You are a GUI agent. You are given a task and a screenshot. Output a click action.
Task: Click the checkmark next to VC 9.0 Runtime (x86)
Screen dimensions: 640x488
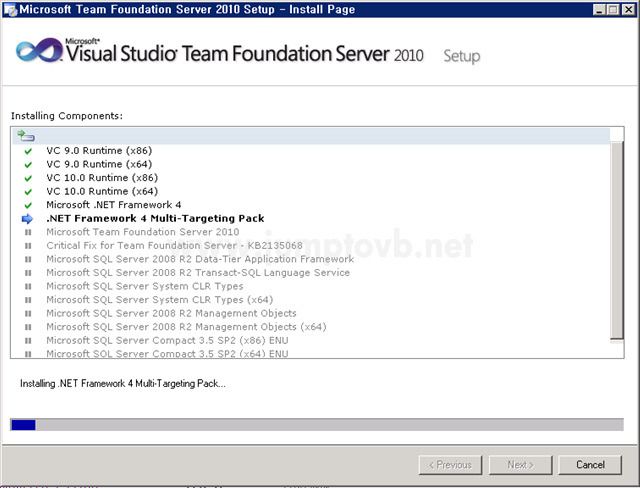tap(28, 151)
